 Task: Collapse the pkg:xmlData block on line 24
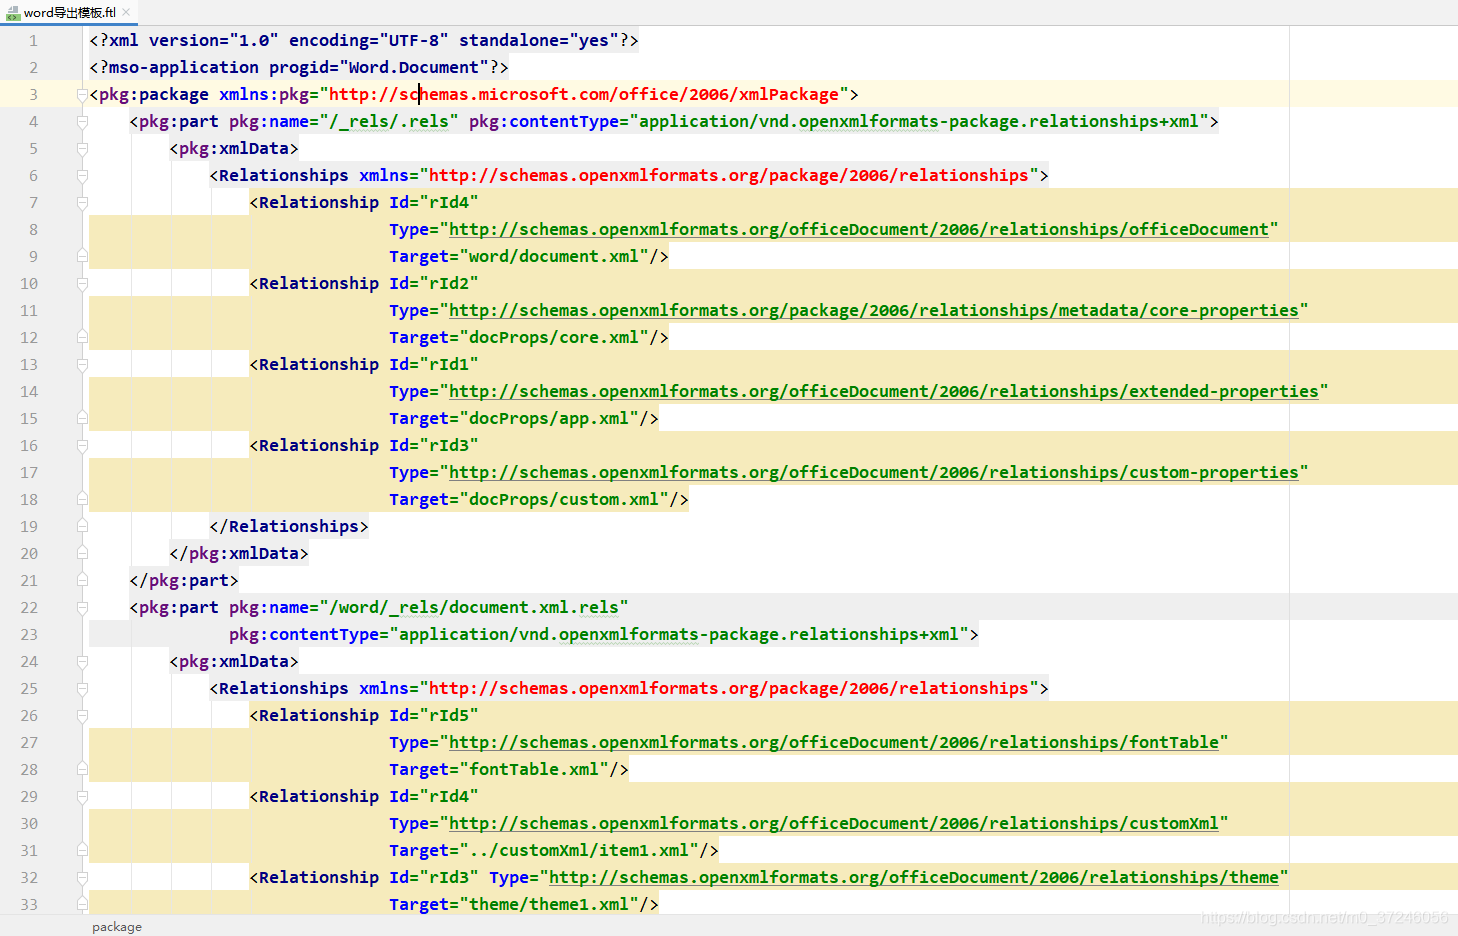[82, 662]
